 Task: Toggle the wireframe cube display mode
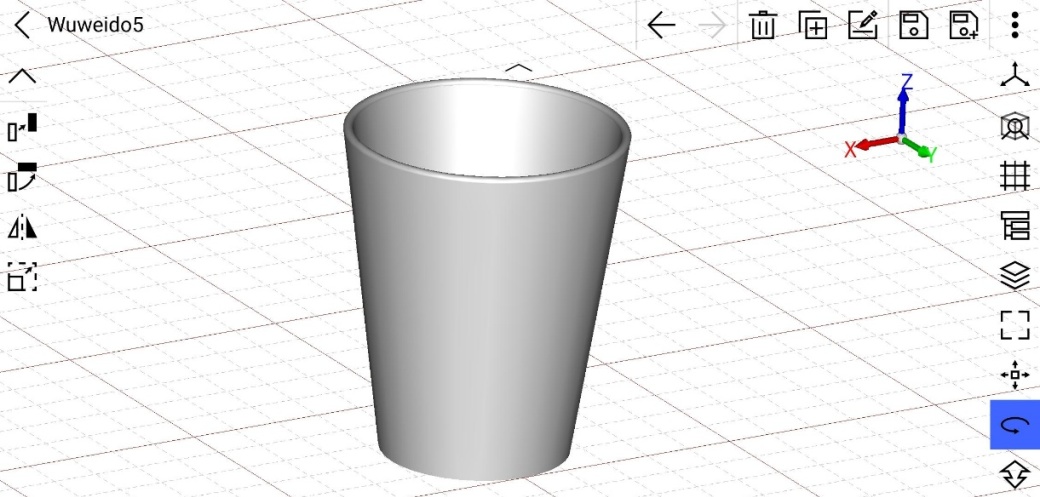[x=1015, y=126]
